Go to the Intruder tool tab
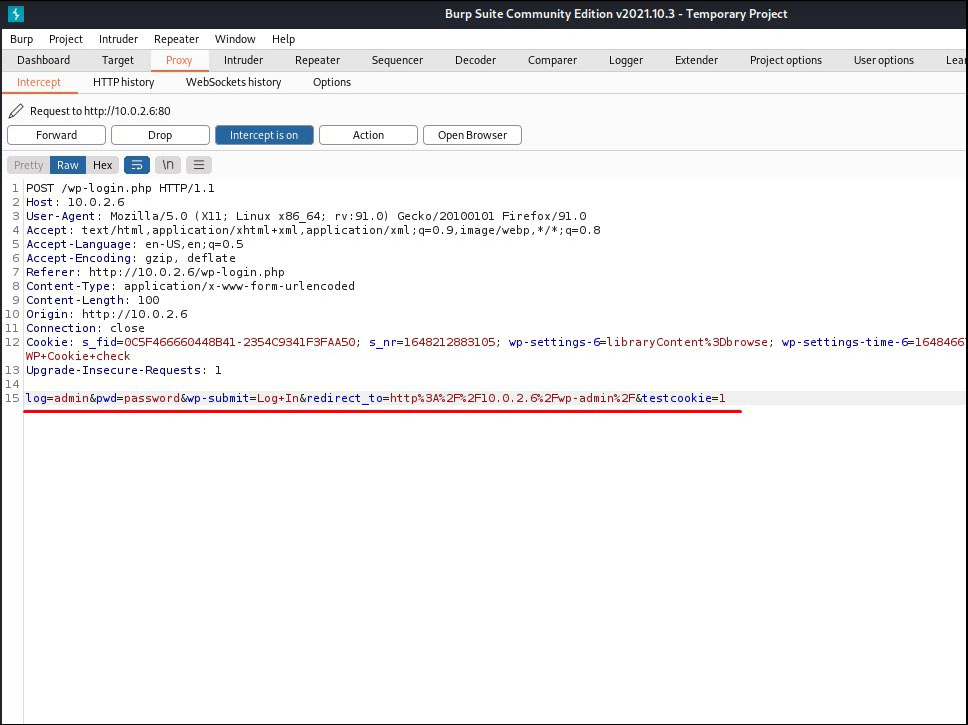Viewport: 968px width, 725px height. 243,61
